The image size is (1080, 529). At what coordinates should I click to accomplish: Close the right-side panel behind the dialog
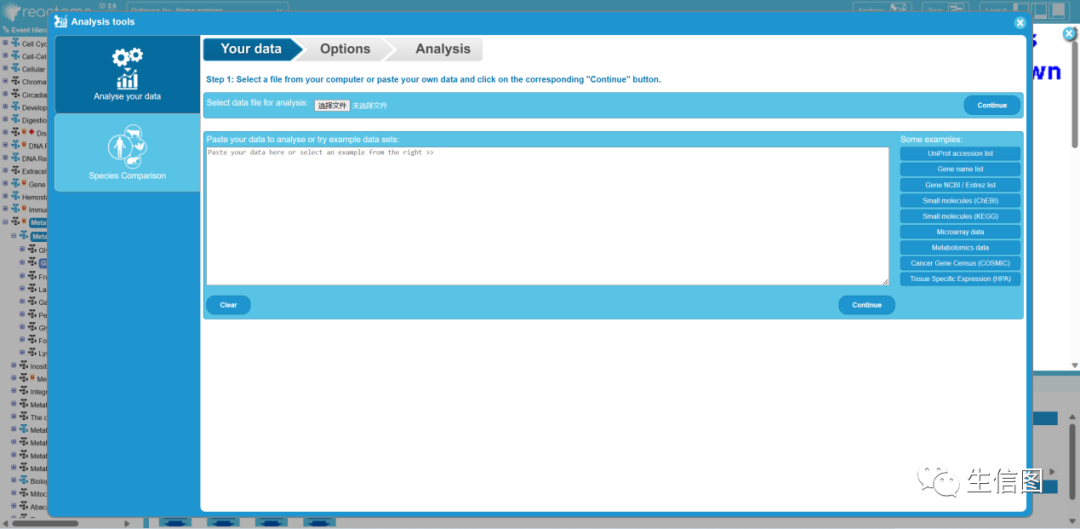coord(1069,34)
